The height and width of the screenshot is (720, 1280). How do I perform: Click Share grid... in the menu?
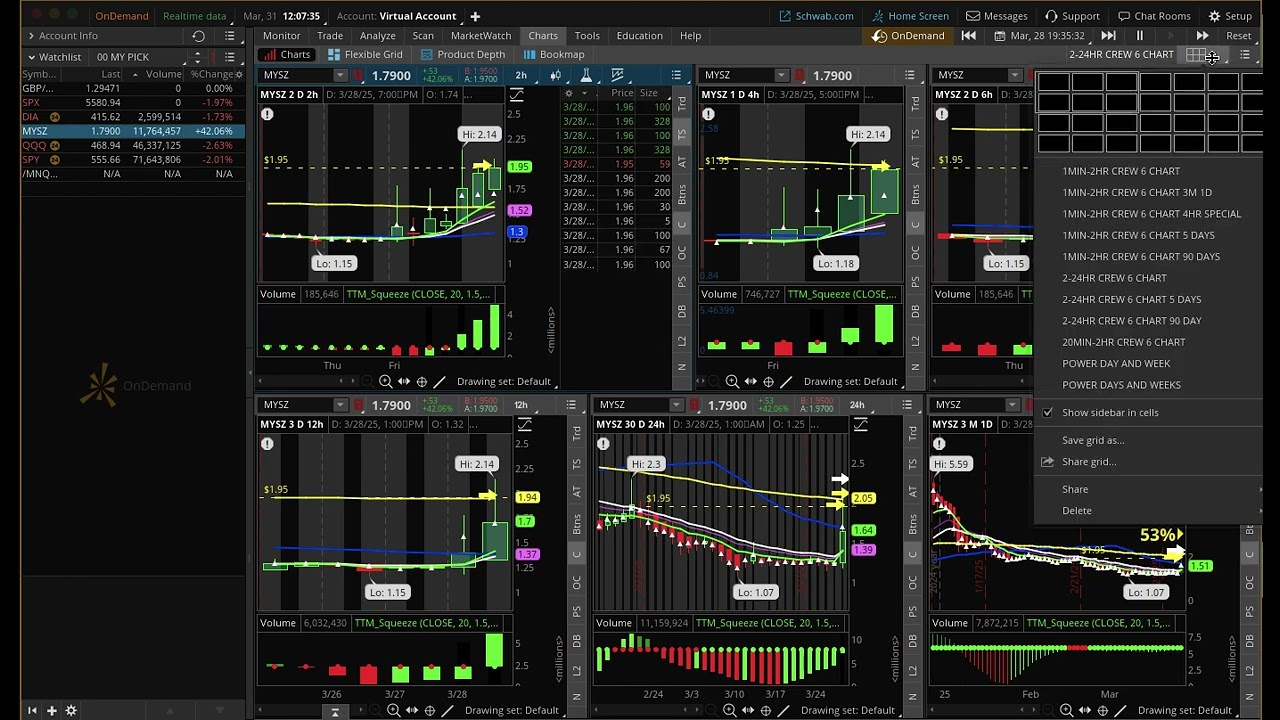click(1089, 462)
